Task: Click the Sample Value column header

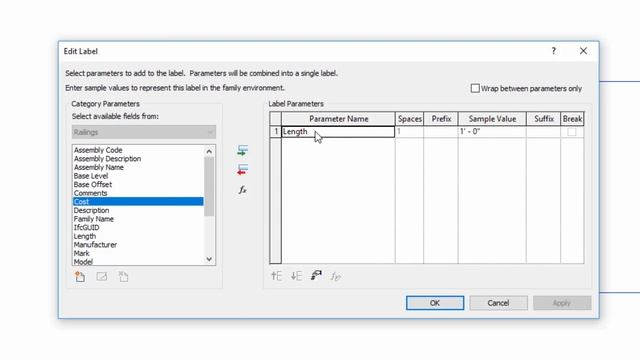Action: pos(492,119)
